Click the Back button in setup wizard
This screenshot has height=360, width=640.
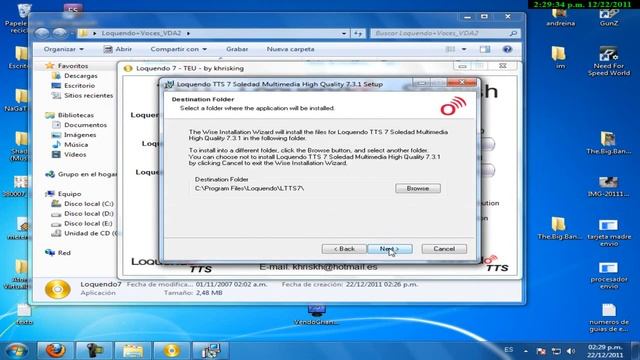(344, 249)
